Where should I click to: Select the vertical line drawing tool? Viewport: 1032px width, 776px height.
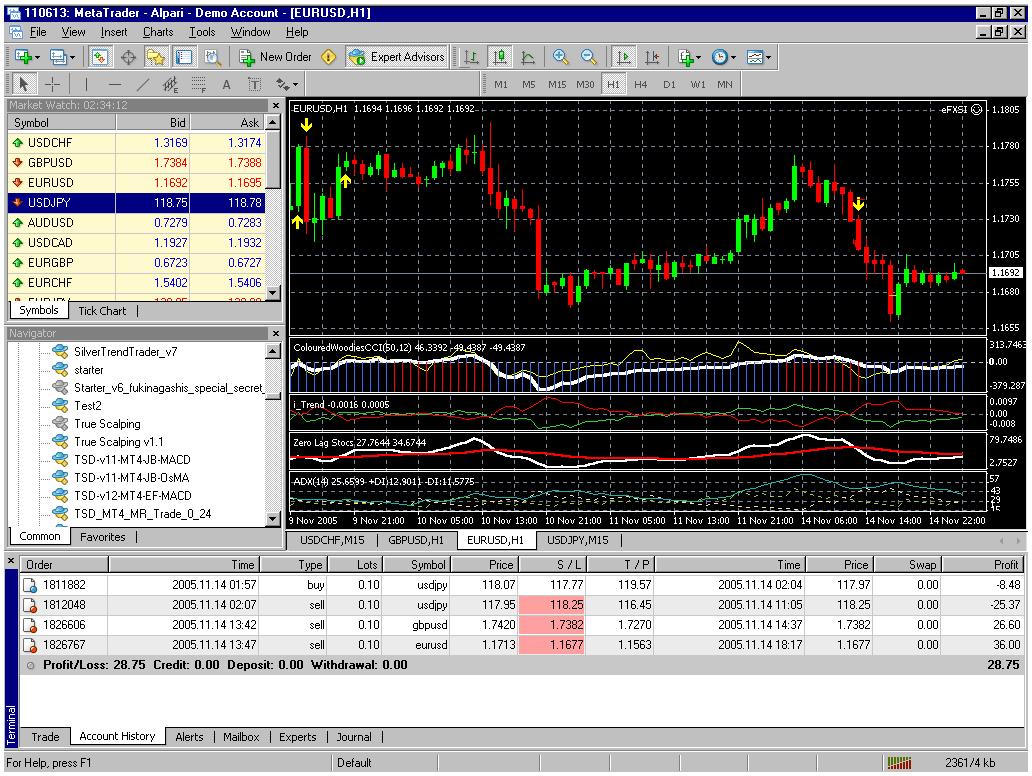click(86, 84)
